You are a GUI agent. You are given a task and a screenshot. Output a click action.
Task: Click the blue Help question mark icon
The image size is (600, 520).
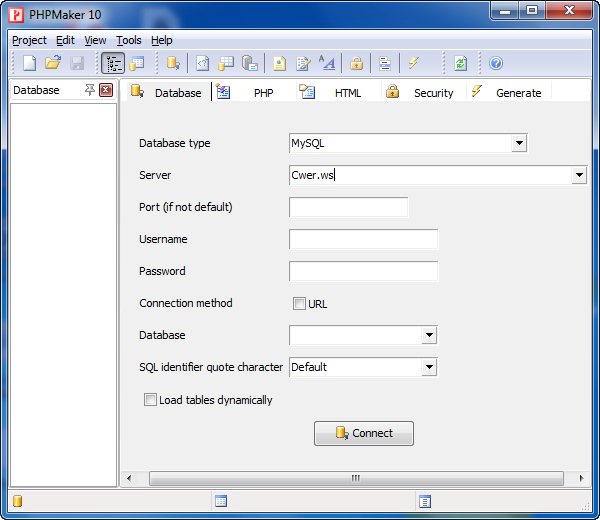tap(496, 63)
